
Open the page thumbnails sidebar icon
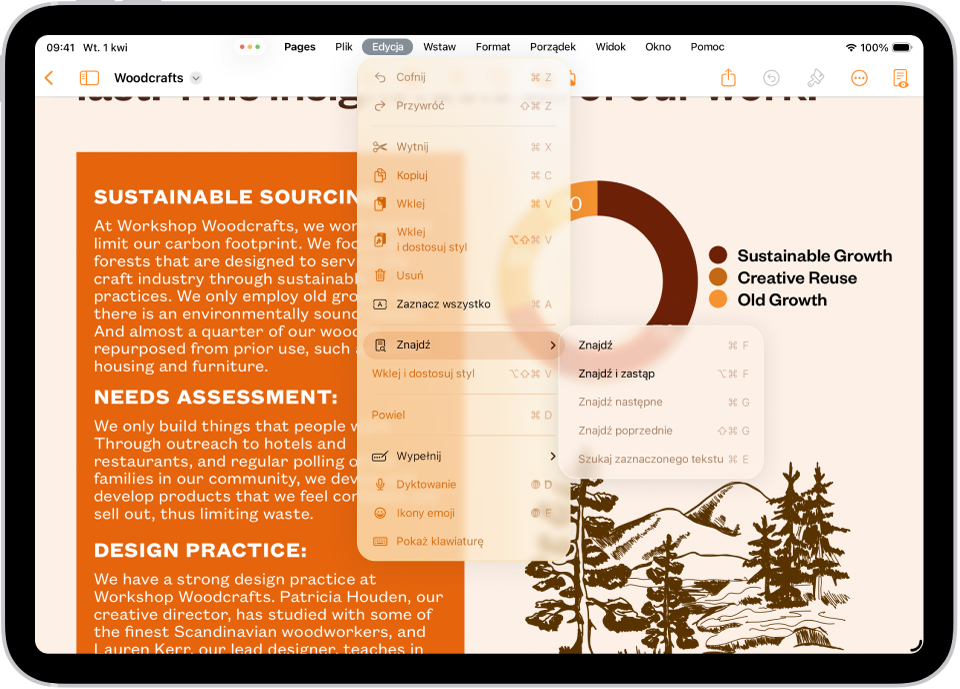pos(88,77)
